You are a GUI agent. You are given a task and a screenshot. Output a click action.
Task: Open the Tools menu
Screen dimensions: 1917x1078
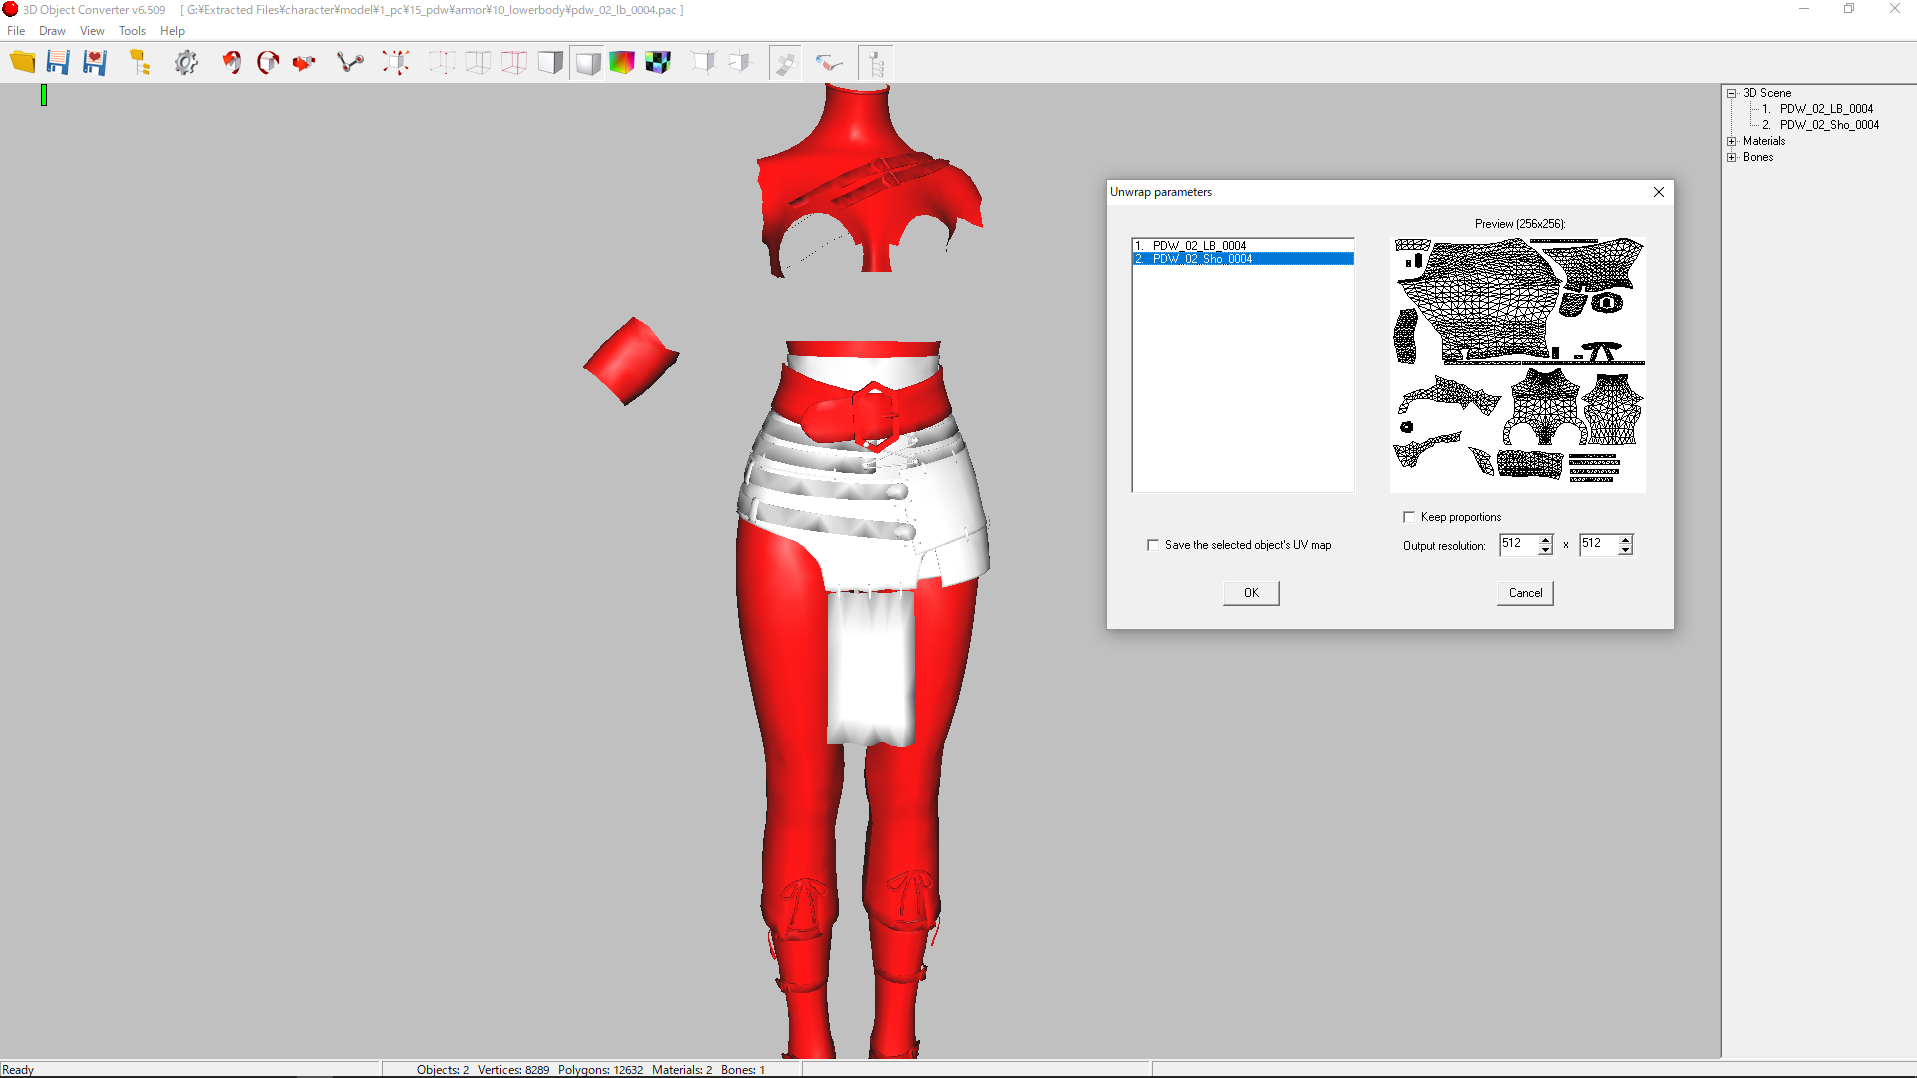(132, 31)
